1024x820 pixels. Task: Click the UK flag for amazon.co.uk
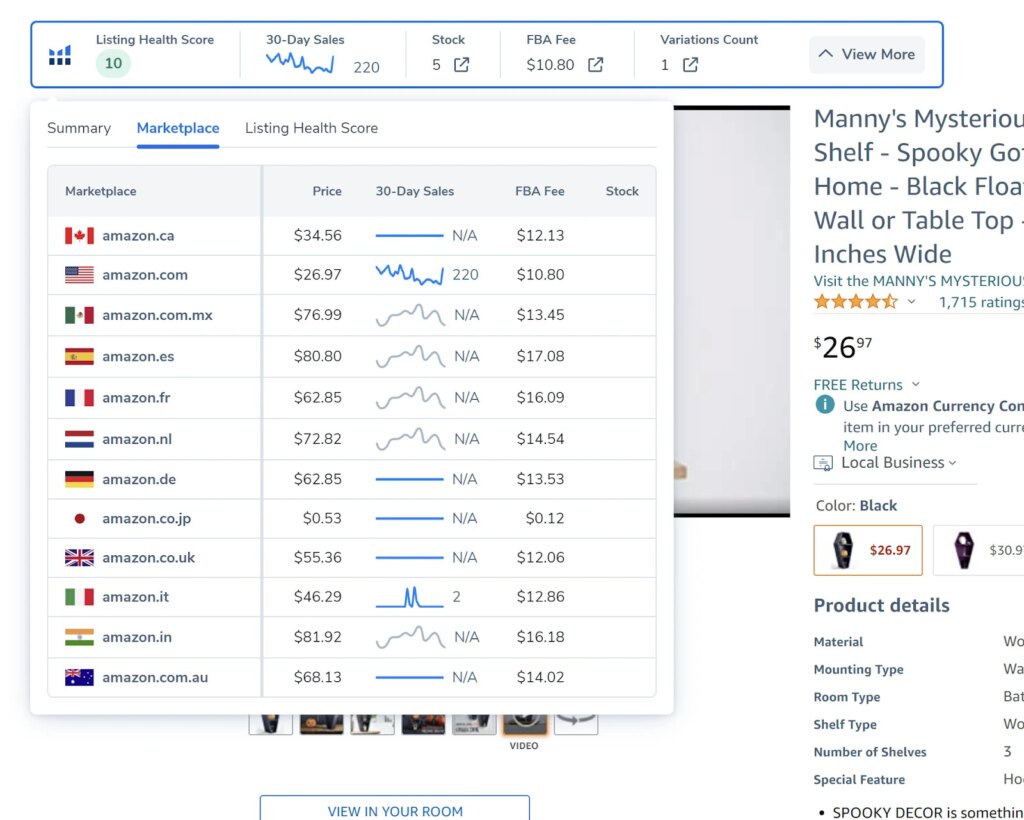click(x=79, y=558)
